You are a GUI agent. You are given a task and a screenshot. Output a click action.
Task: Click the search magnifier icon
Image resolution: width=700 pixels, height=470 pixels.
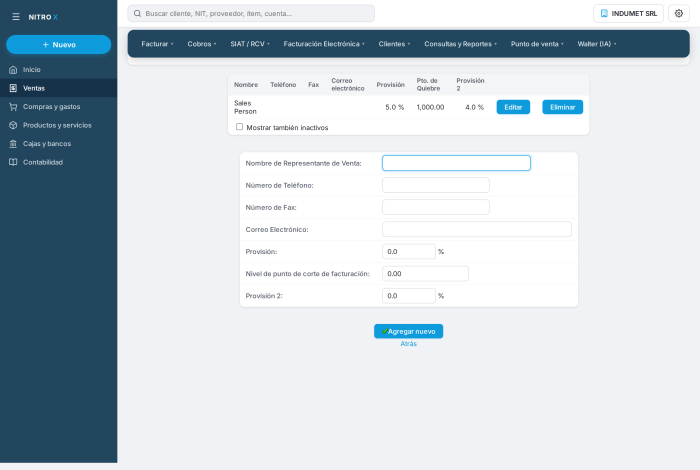[138, 13]
